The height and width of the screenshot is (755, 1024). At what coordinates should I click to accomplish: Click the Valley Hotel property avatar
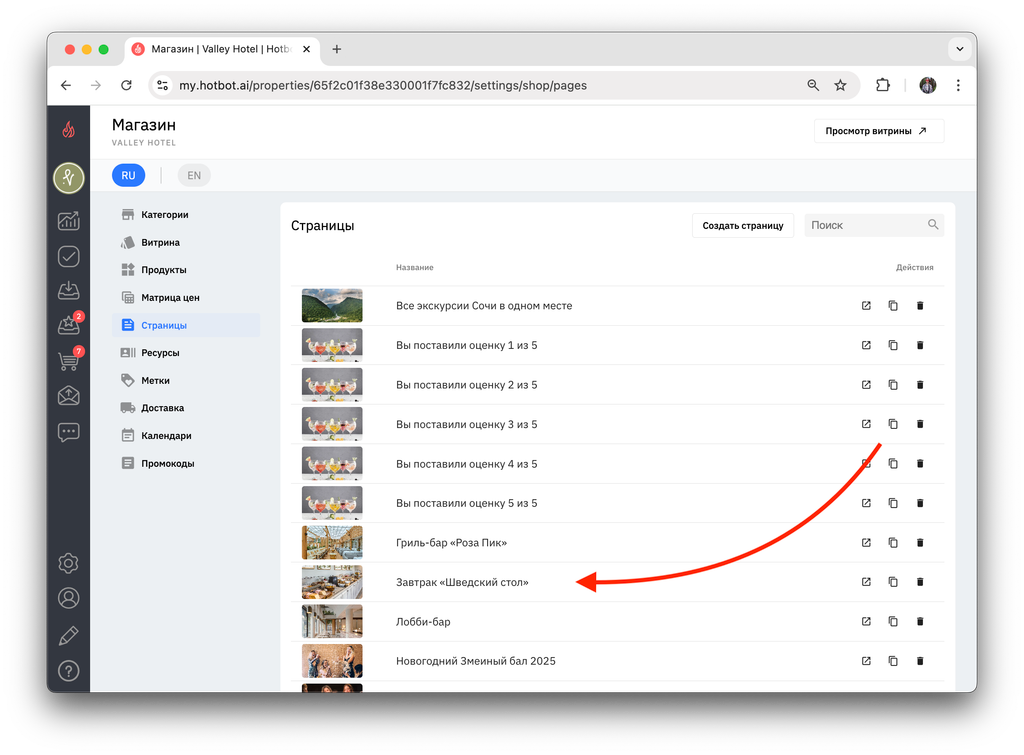click(69, 178)
